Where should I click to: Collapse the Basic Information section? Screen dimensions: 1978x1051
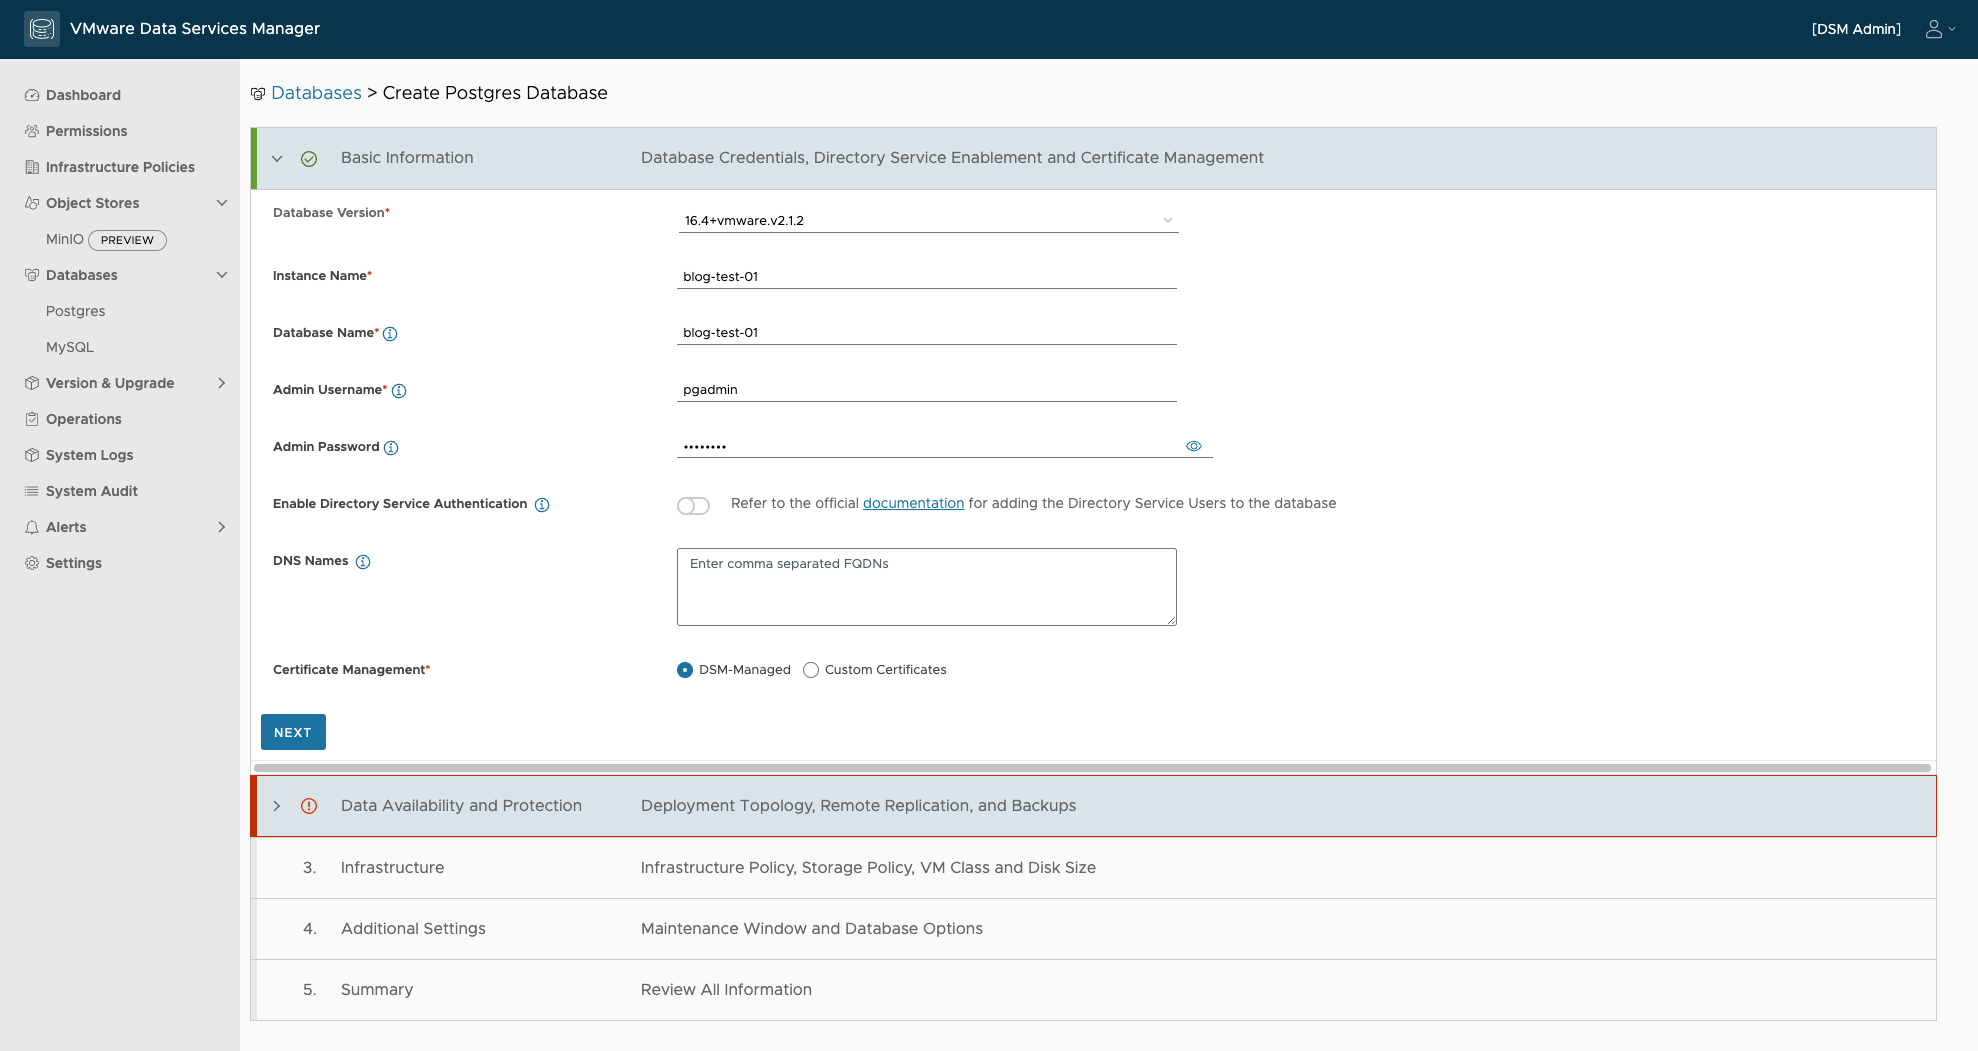[x=277, y=159]
